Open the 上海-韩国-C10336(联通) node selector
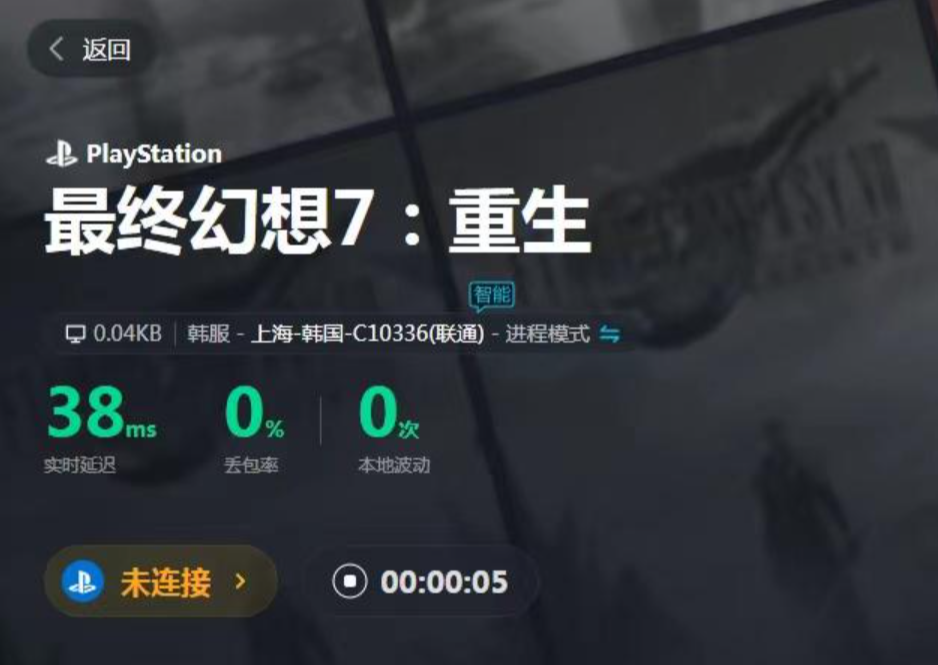Screen dimensions: 938x665 pyautogui.click(x=367, y=334)
